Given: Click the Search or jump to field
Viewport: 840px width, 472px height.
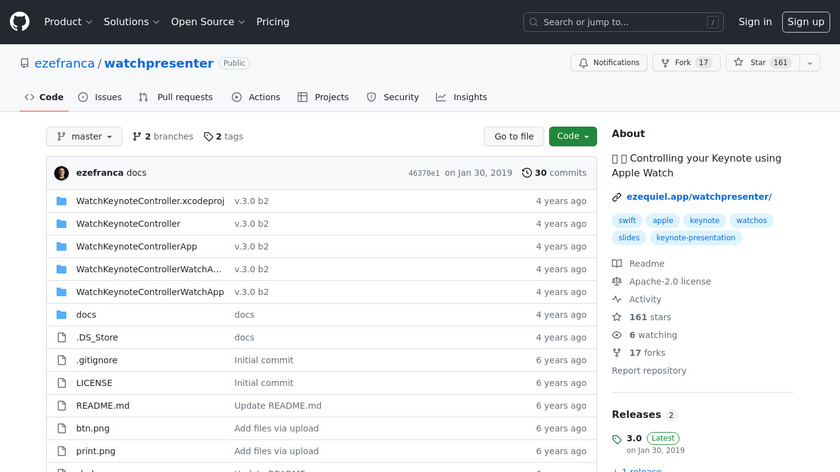Looking at the screenshot, I should pos(624,22).
